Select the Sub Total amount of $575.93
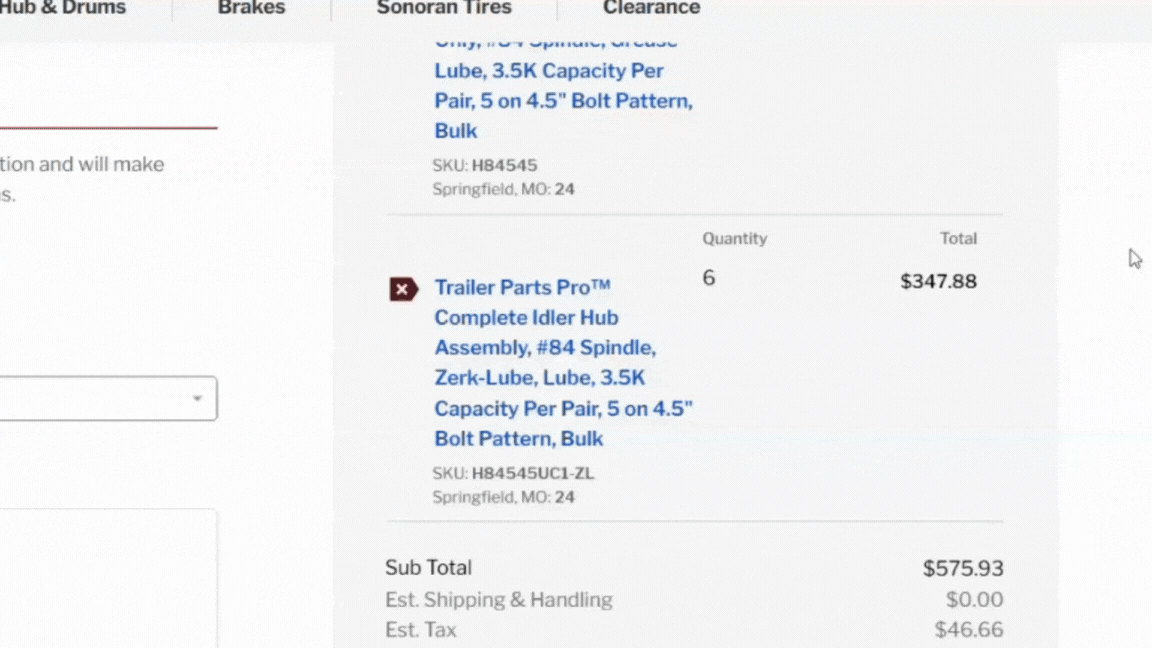This screenshot has width=1152, height=648. pyautogui.click(x=963, y=568)
